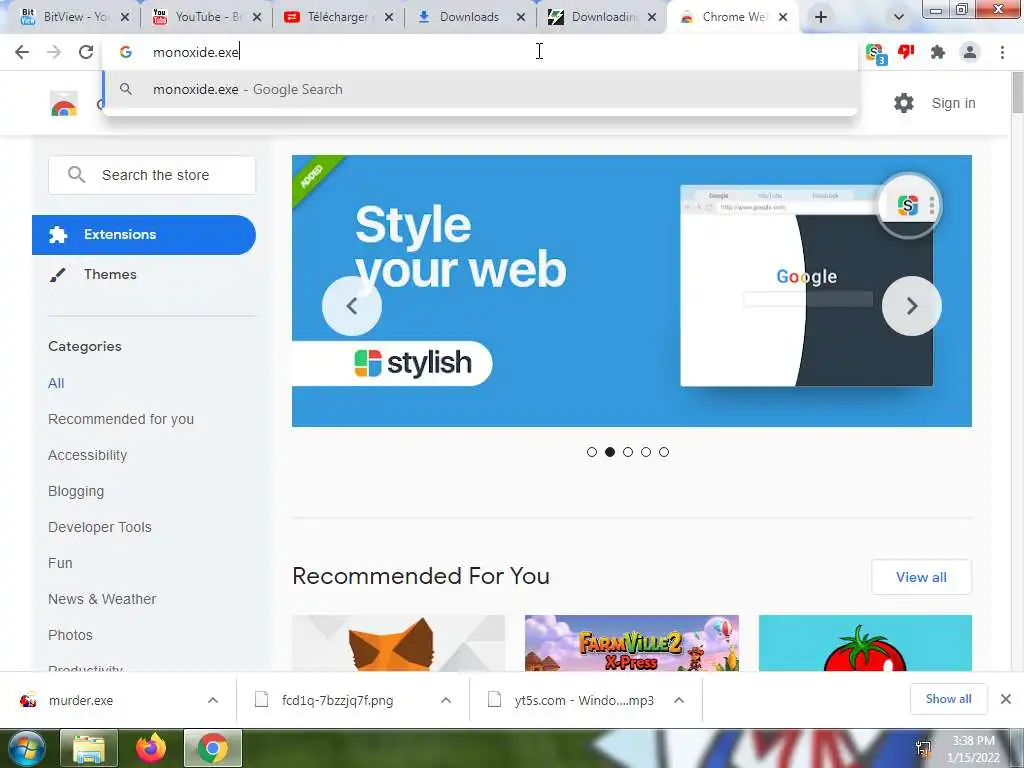
Task: Click the Chrome Web Store logo
Action: pyautogui.click(x=63, y=104)
